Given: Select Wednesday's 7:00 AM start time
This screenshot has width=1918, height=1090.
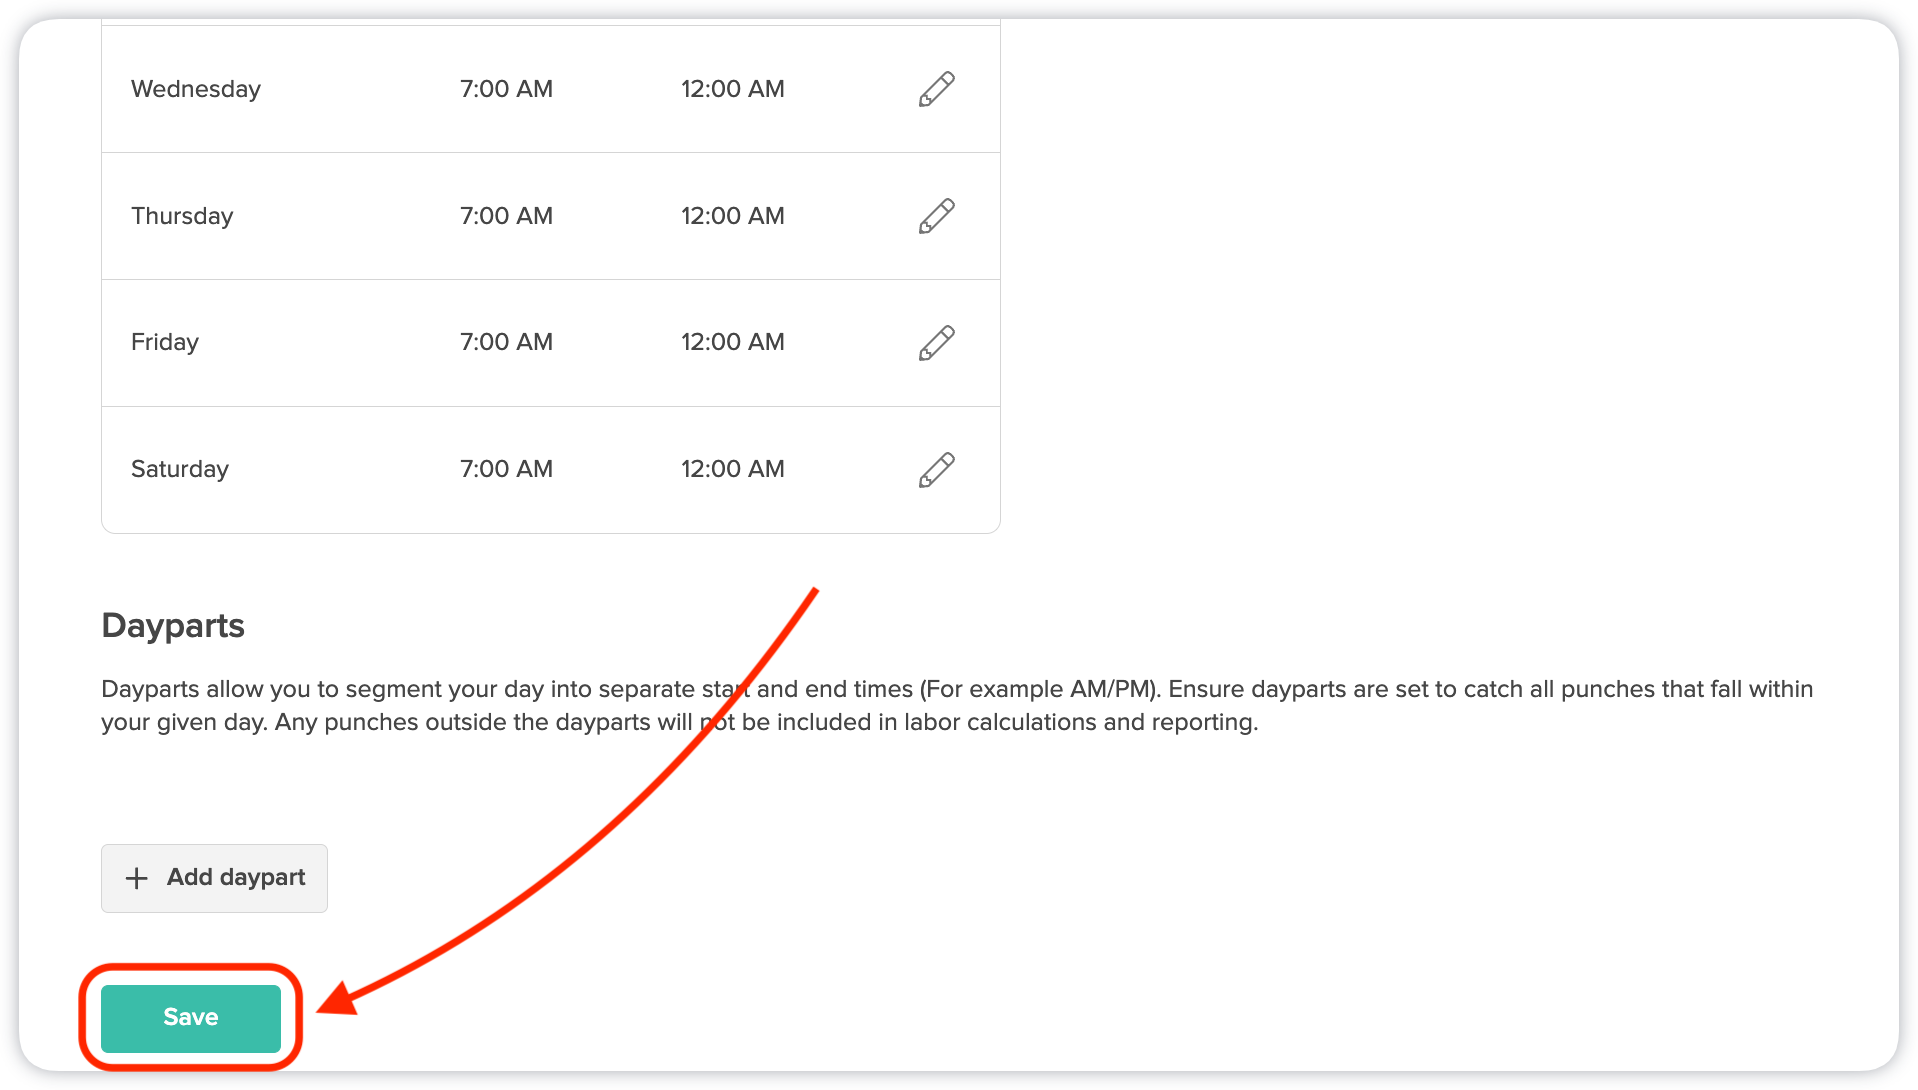Looking at the screenshot, I should click(507, 89).
